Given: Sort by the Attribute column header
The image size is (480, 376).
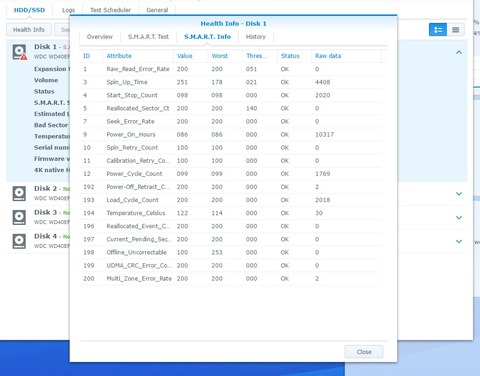Looking at the screenshot, I should pyautogui.click(x=138, y=56).
